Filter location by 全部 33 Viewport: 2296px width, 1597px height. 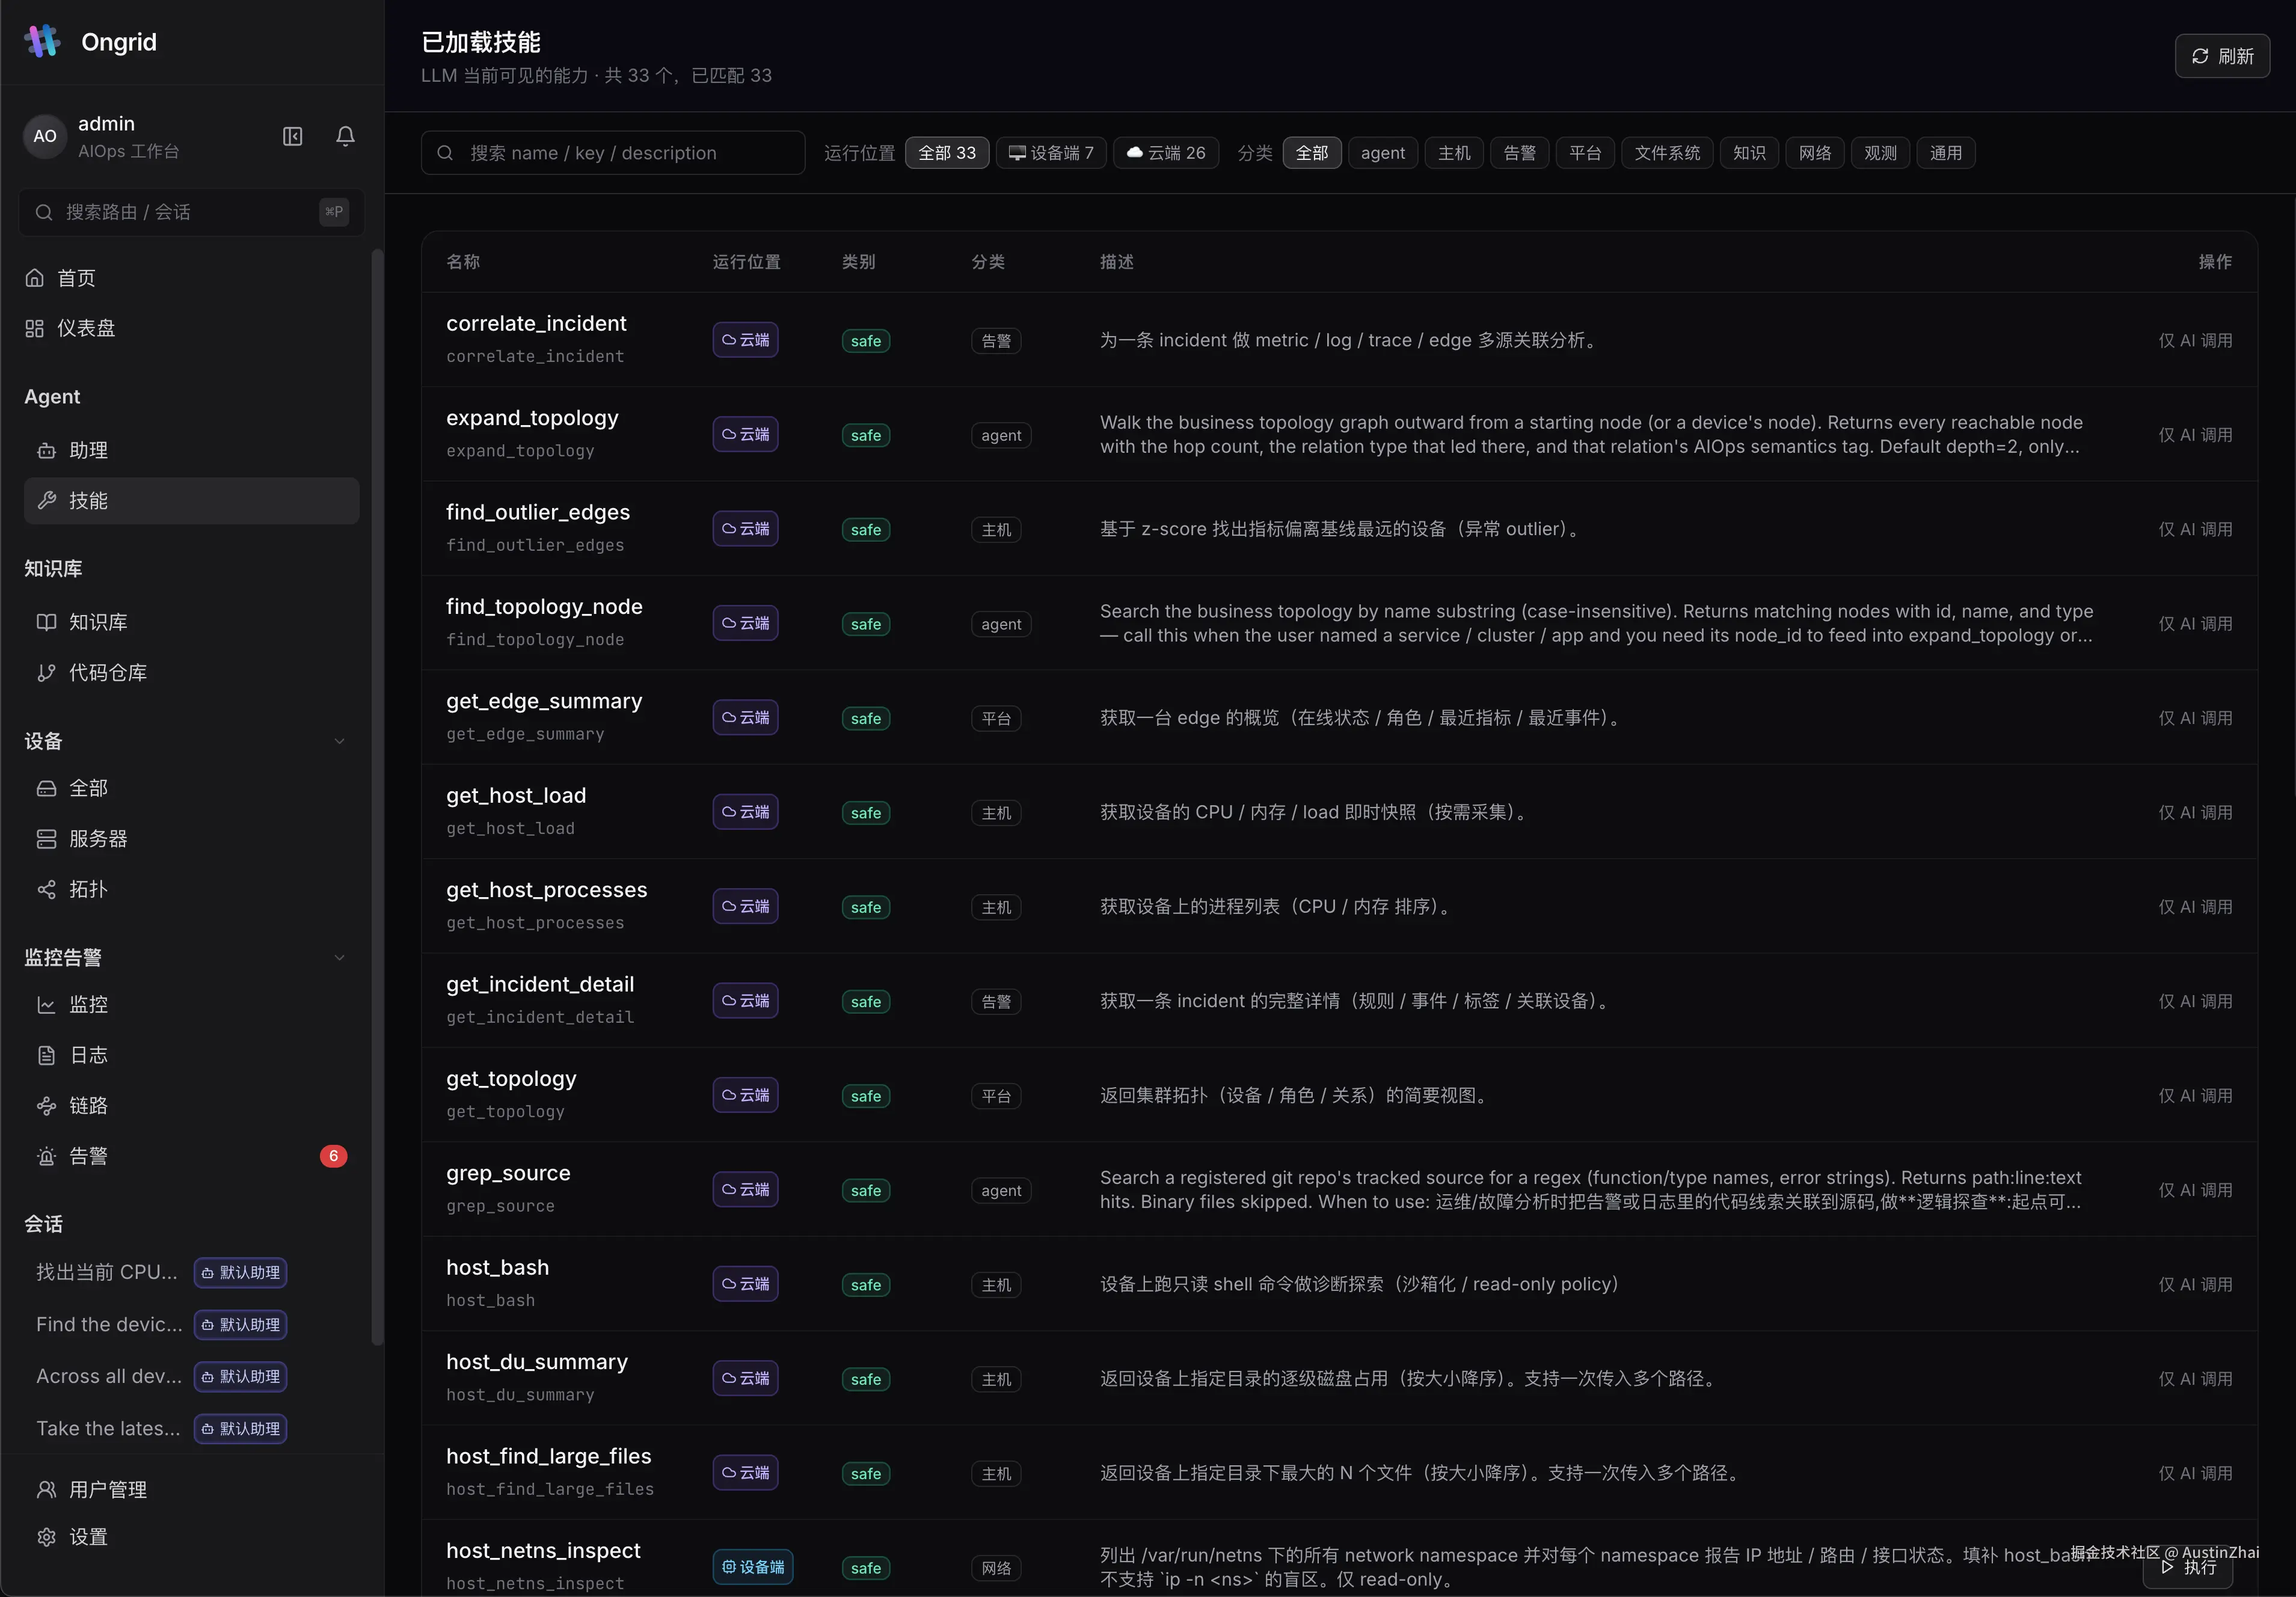click(x=946, y=153)
